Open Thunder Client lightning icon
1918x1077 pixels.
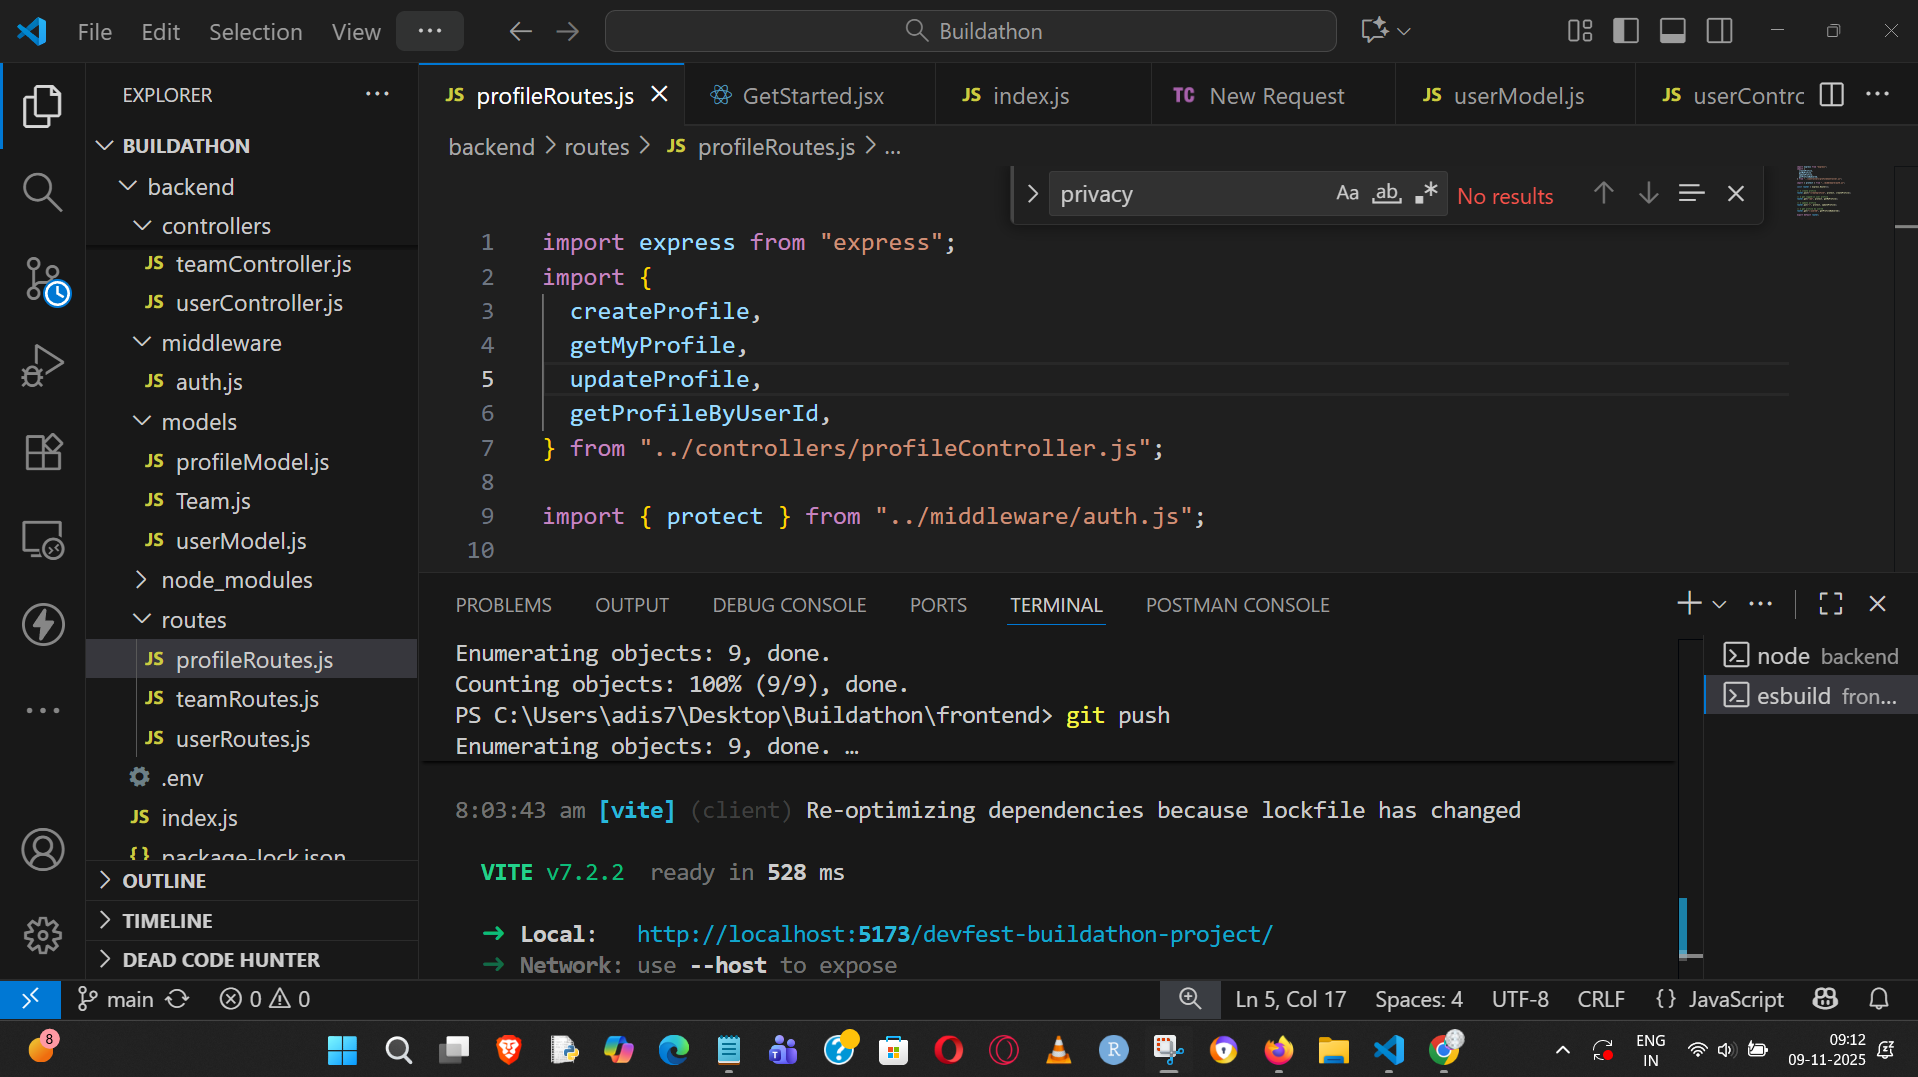[42, 625]
